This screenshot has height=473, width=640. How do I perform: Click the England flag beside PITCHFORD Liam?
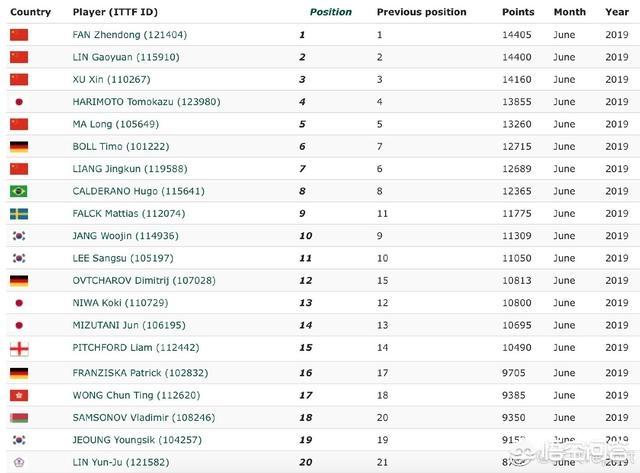19,349
